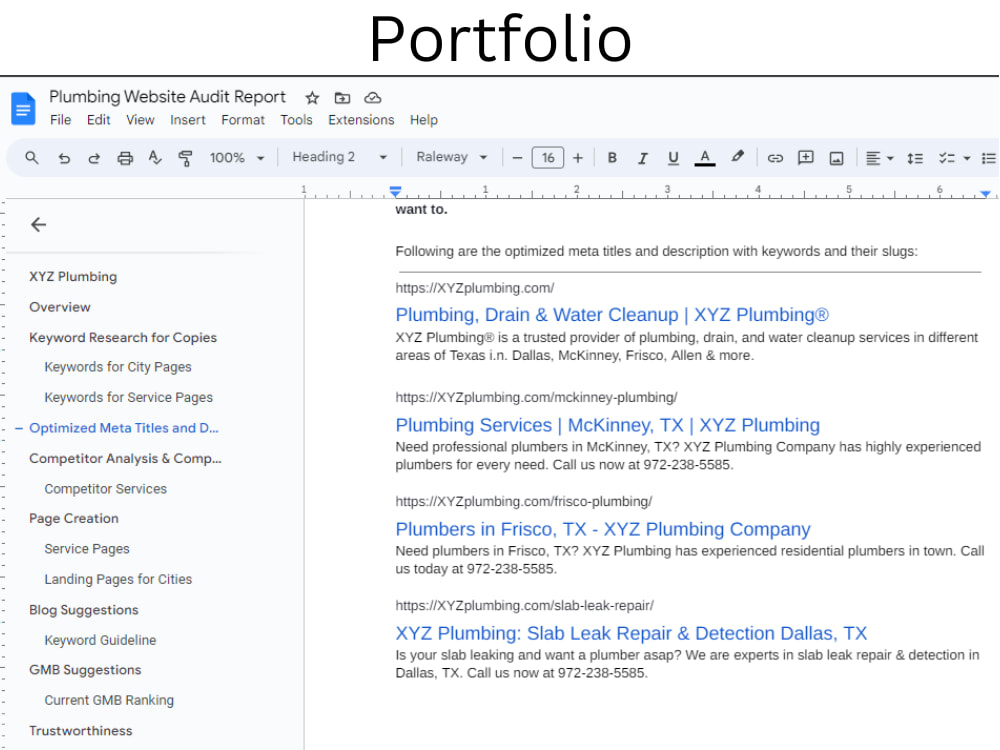Click the undo arrow icon
This screenshot has height=750, width=1000.
coord(64,158)
